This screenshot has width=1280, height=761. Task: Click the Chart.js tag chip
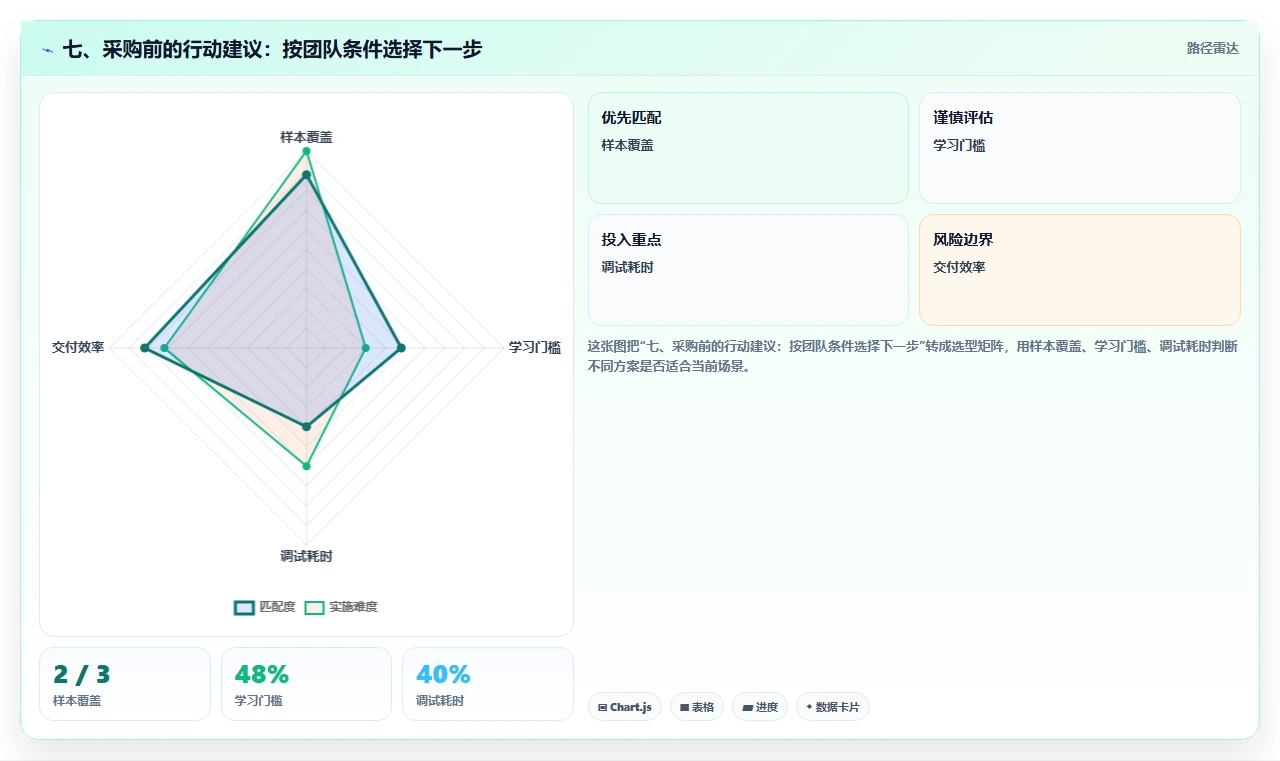[x=625, y=707]
